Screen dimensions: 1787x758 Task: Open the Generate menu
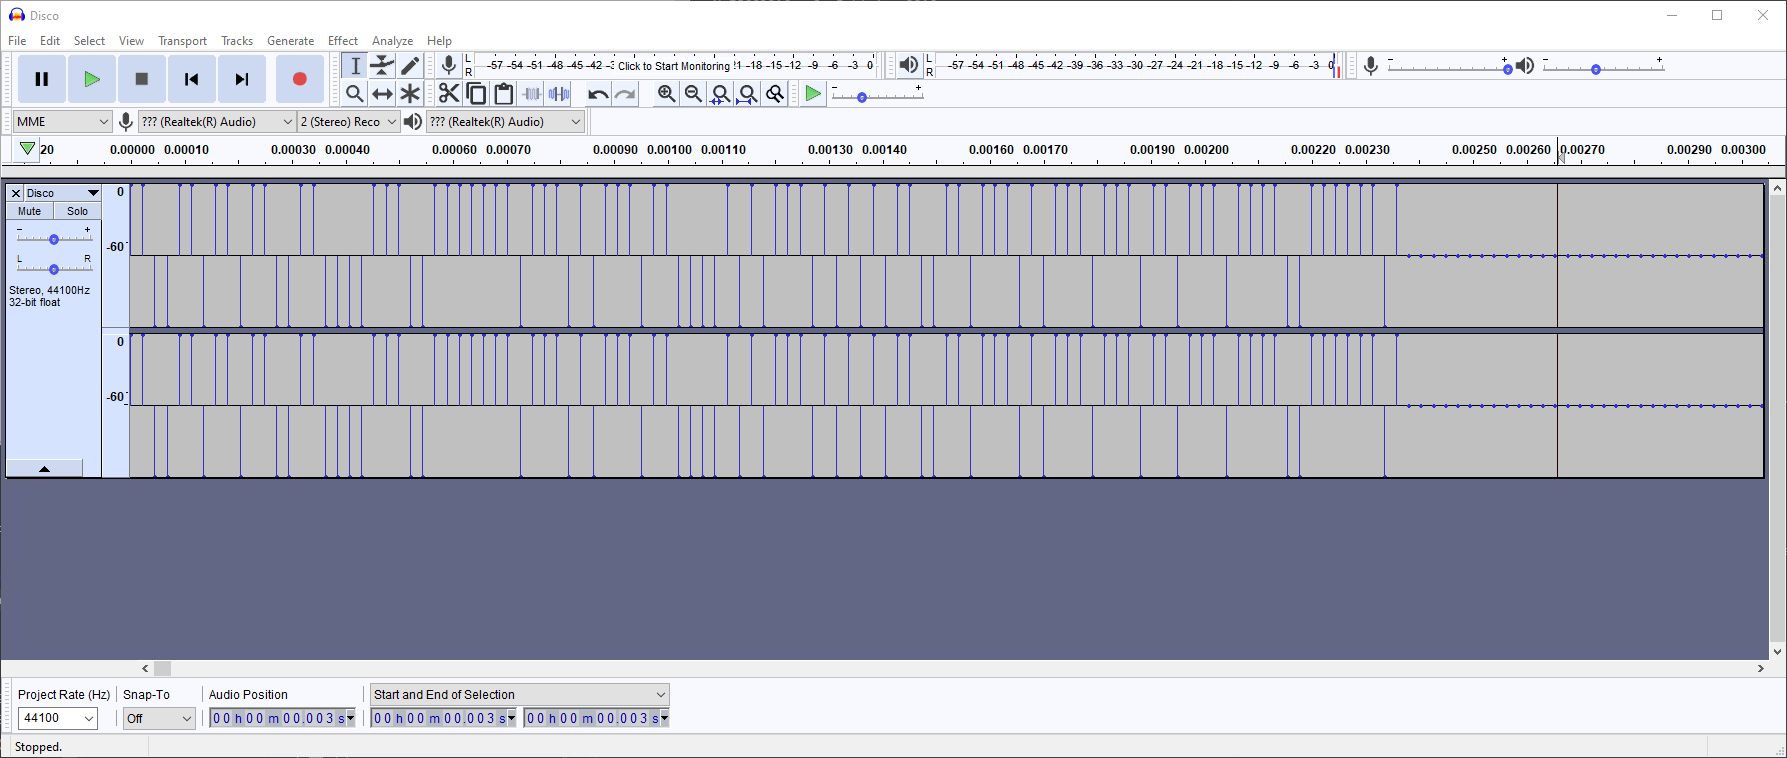click(291, 41)
